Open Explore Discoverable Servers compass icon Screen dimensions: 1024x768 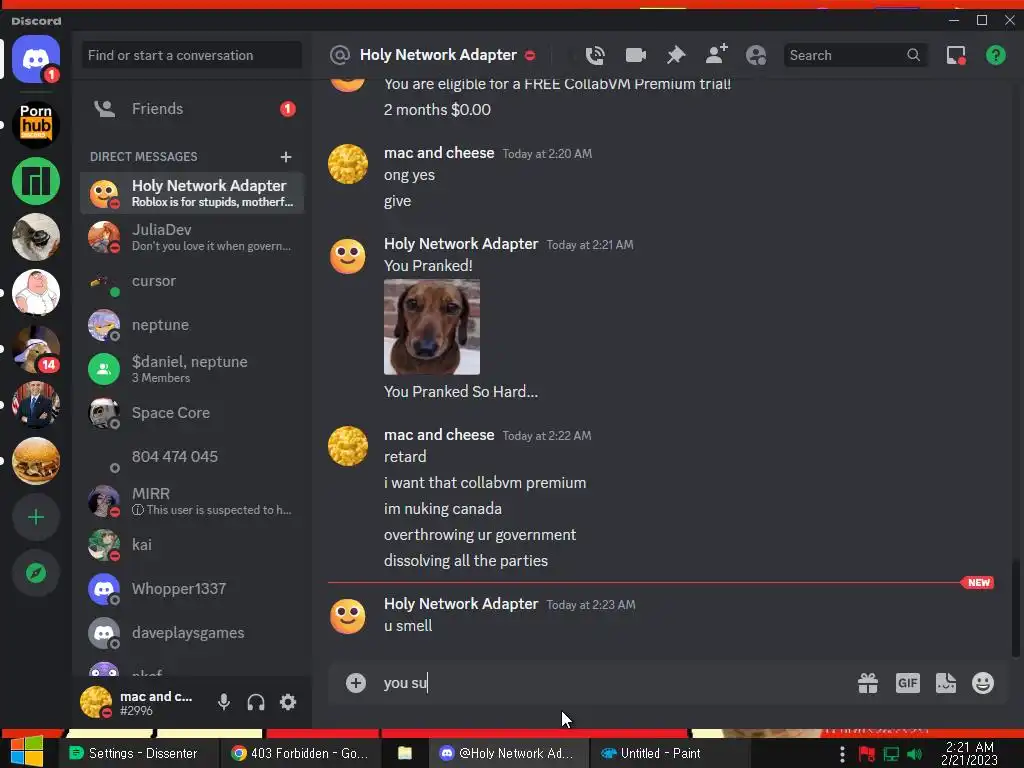[36, 573]
